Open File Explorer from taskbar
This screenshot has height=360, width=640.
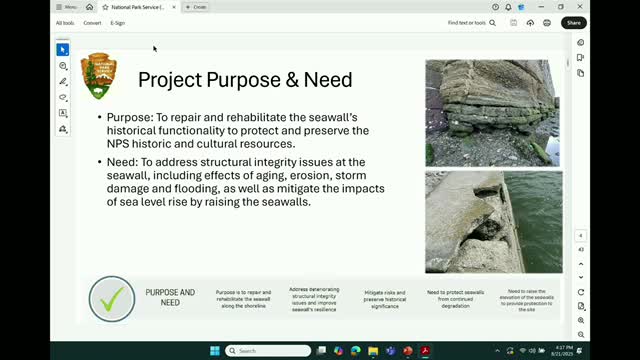point(373,351)
